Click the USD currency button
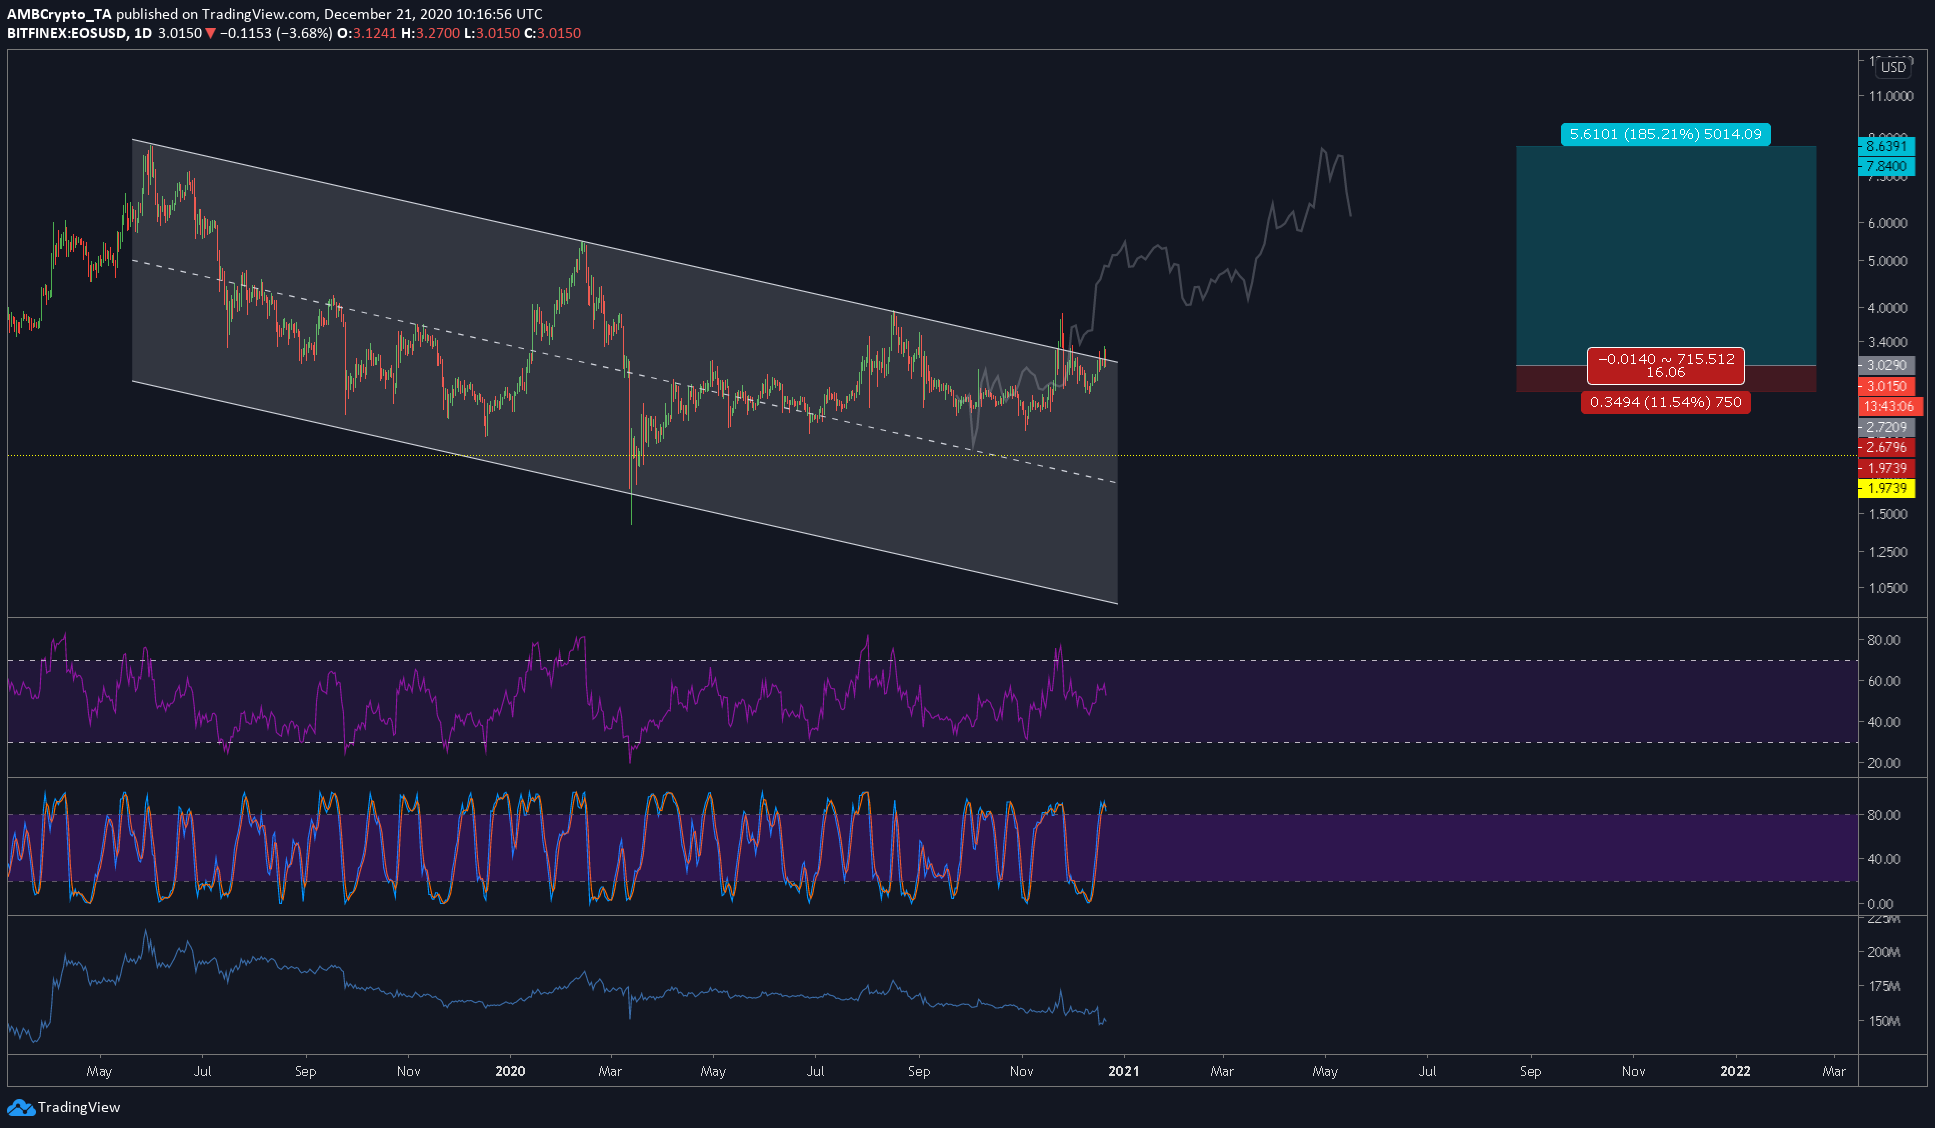1935x1128 pixels. [x=1892, y=67]
